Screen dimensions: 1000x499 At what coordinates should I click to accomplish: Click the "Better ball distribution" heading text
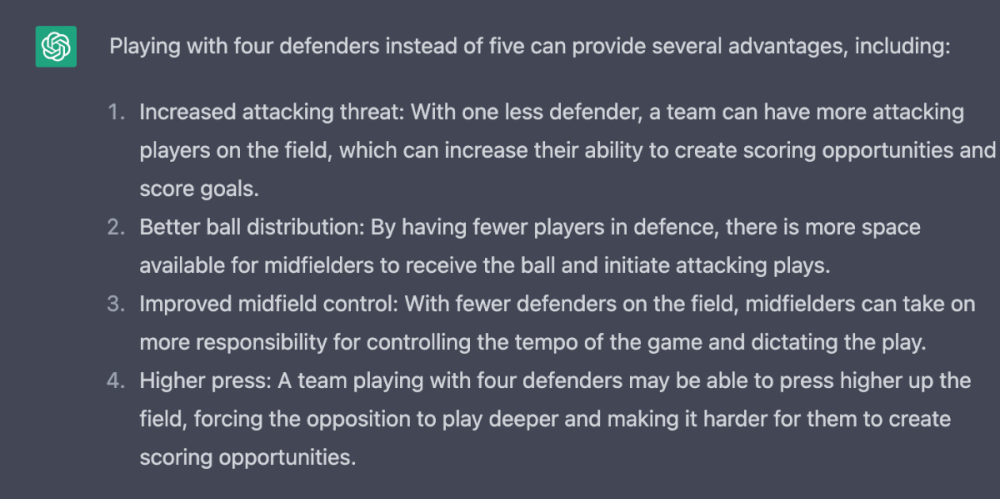[251, 228]
